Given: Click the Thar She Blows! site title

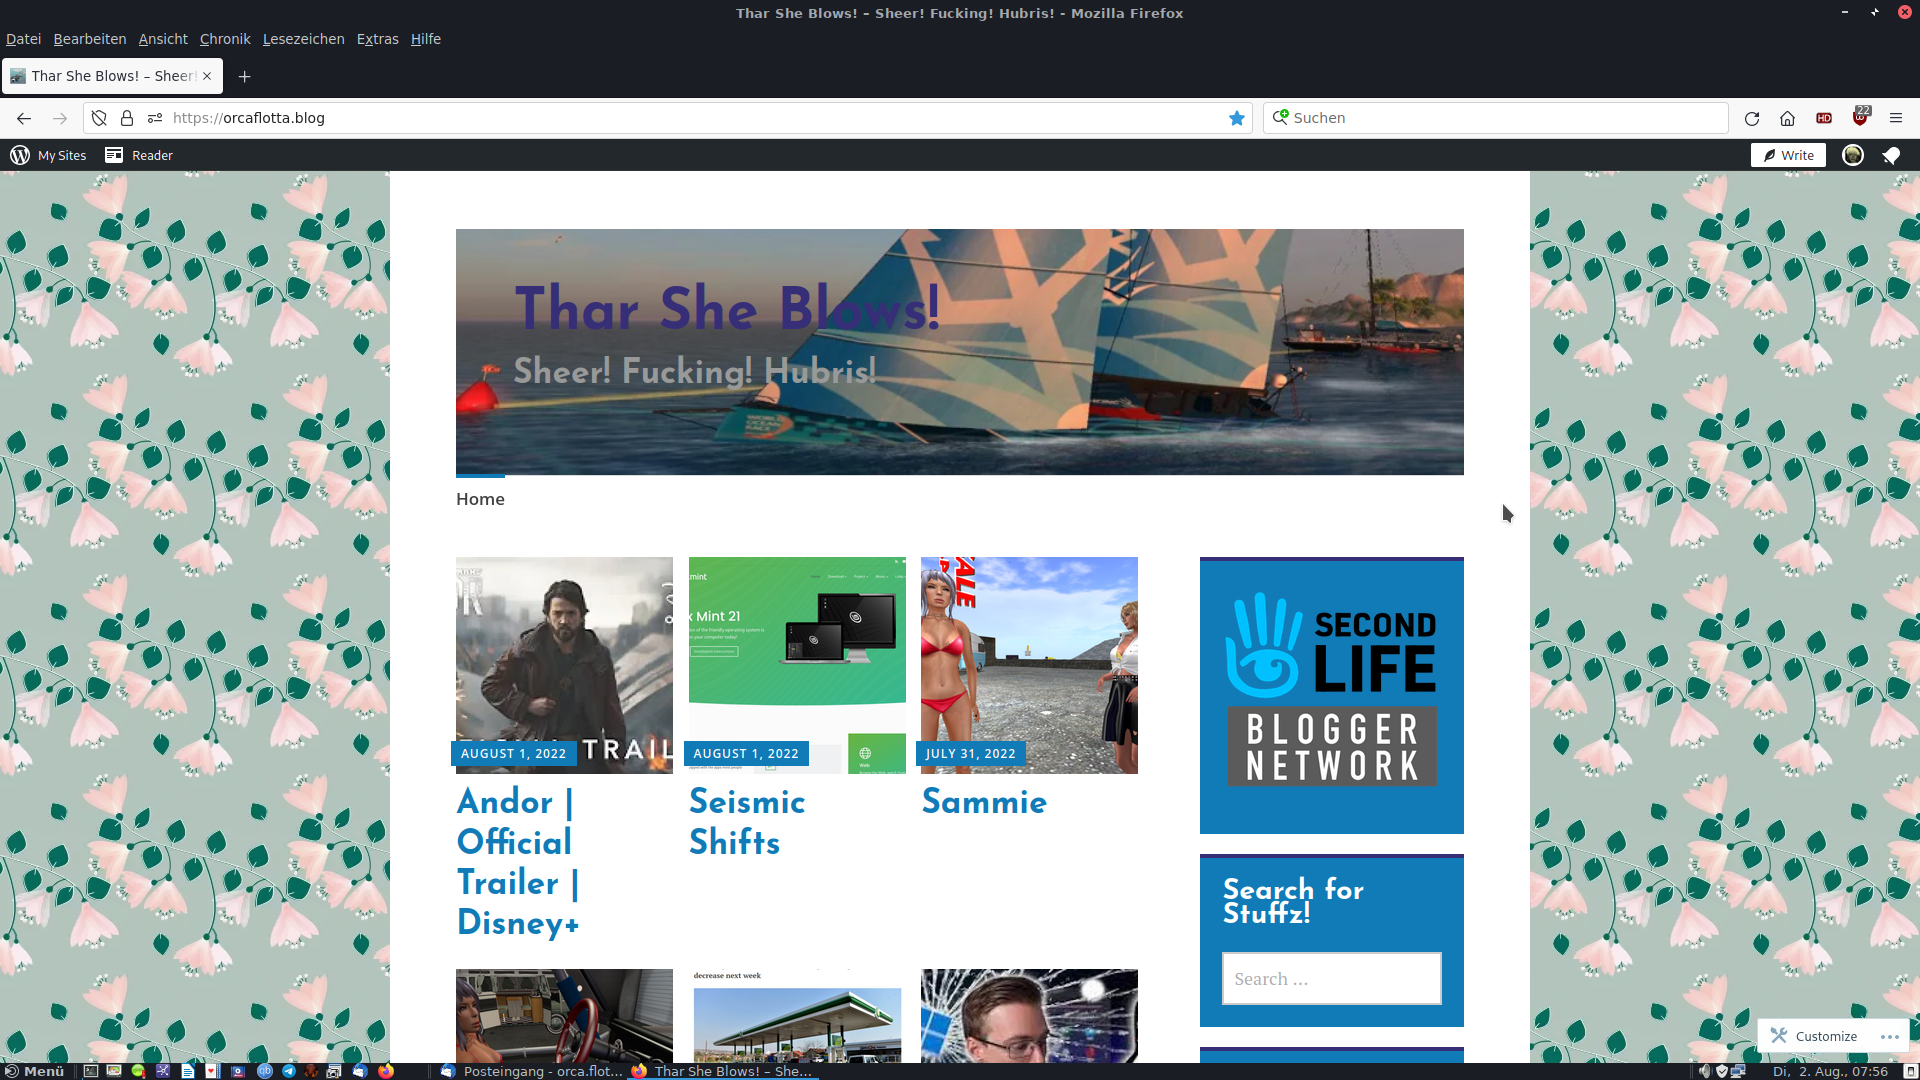Looking at the screenshot, I should [727, 308].
